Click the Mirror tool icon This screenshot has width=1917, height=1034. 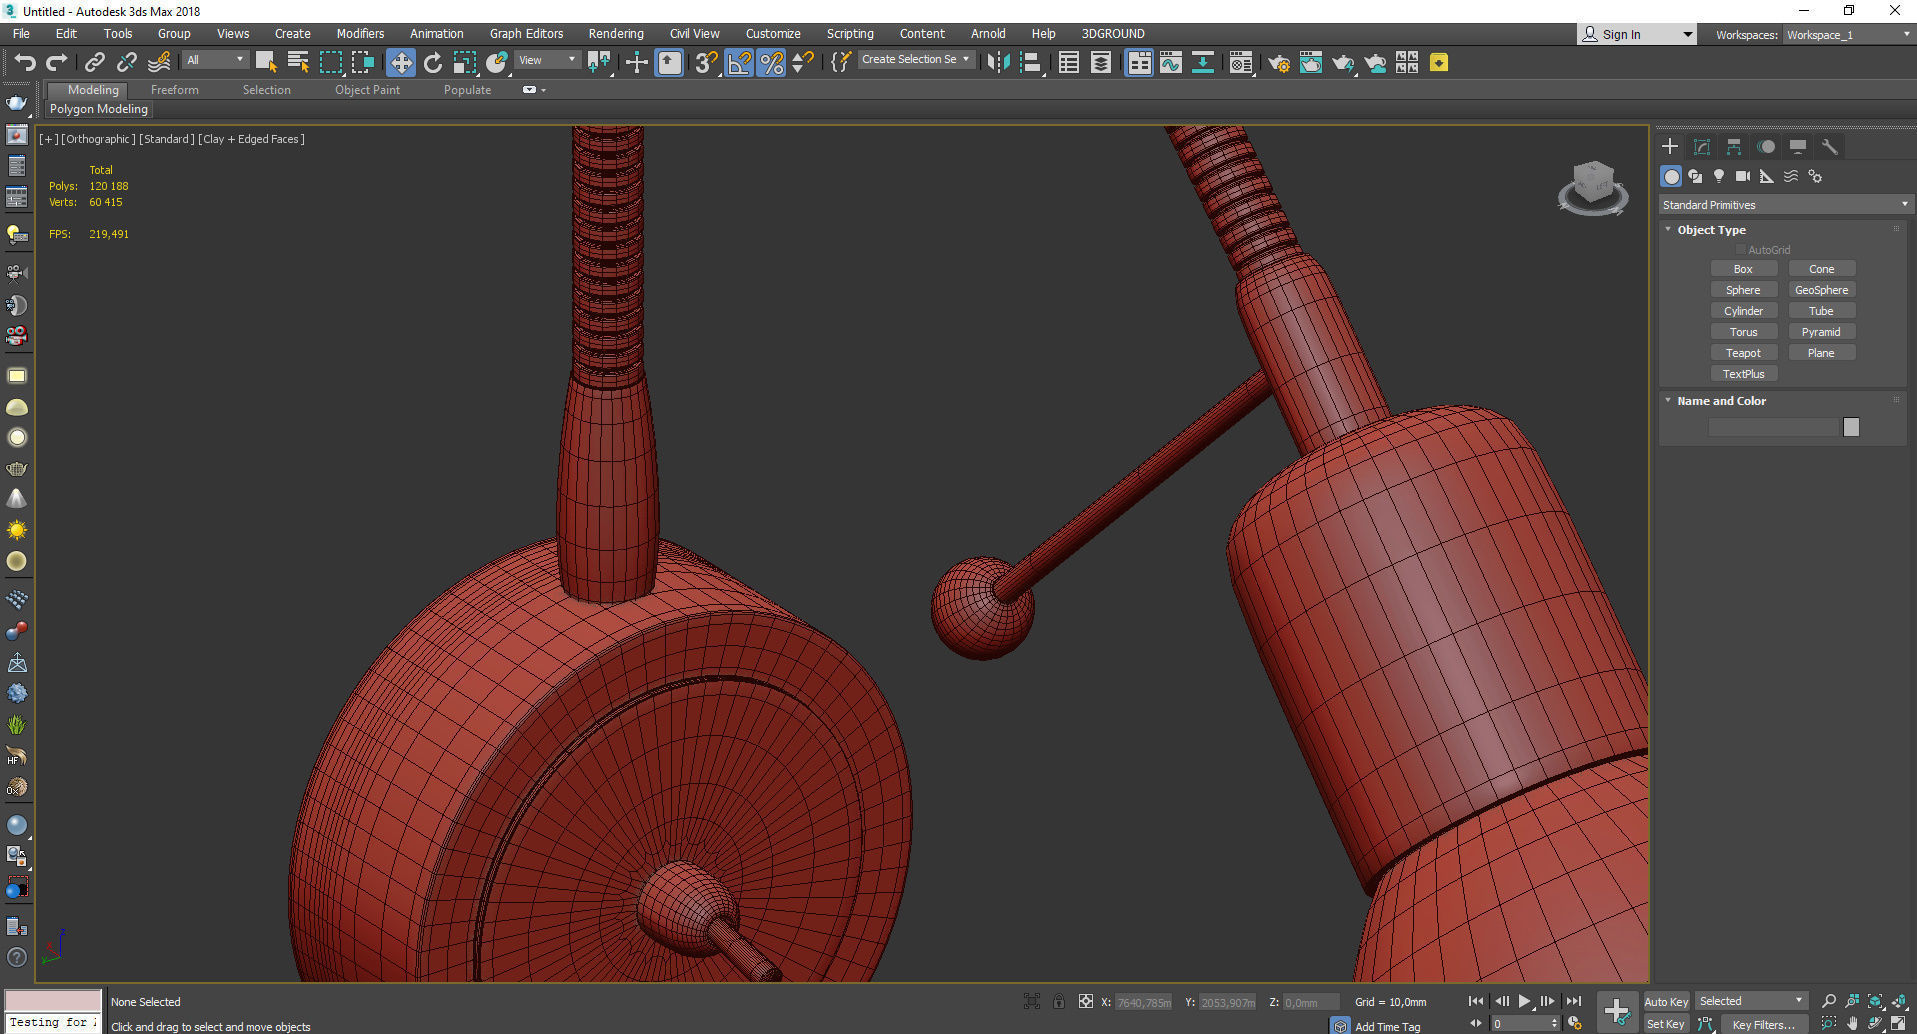pos(998,63)
